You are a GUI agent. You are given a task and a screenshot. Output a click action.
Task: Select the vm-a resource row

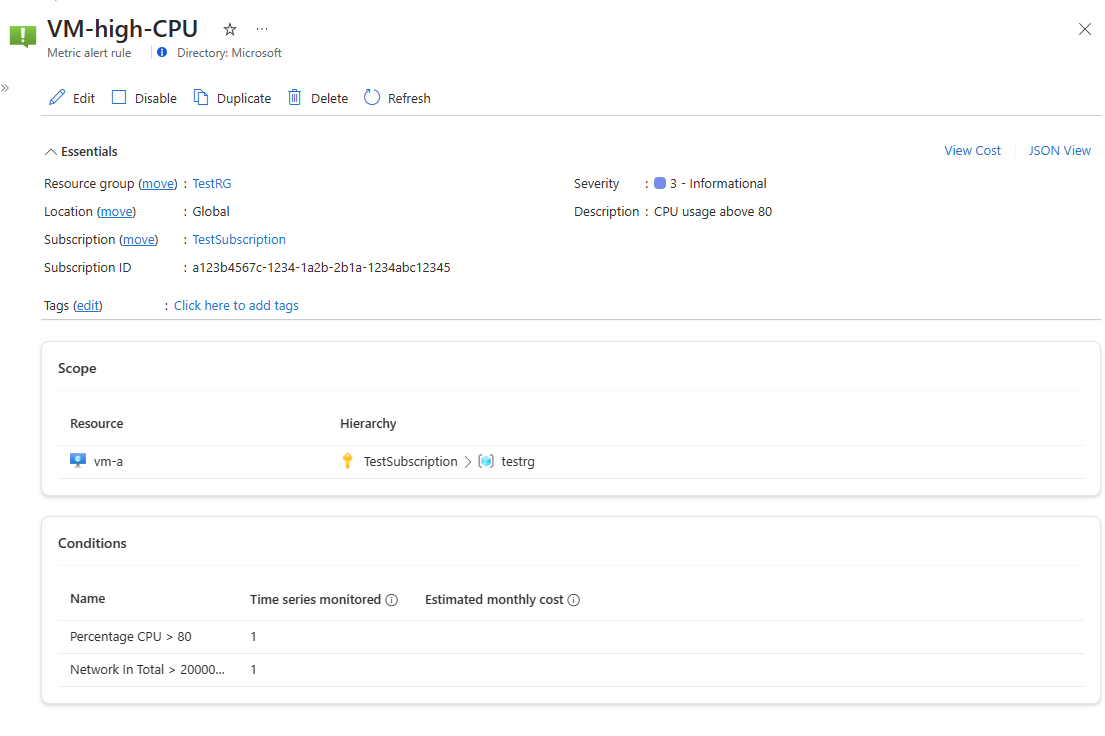tap(570, 462)
